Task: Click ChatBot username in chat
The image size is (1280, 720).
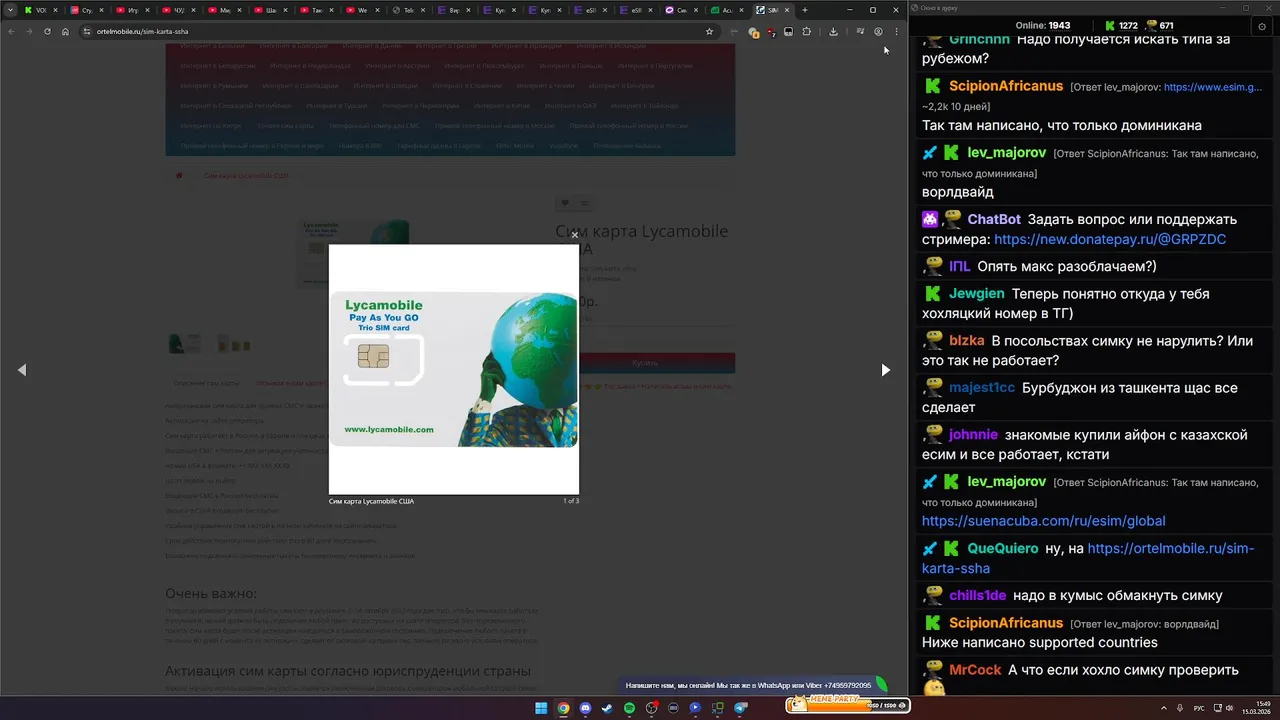Action: (x=994, y=219)
